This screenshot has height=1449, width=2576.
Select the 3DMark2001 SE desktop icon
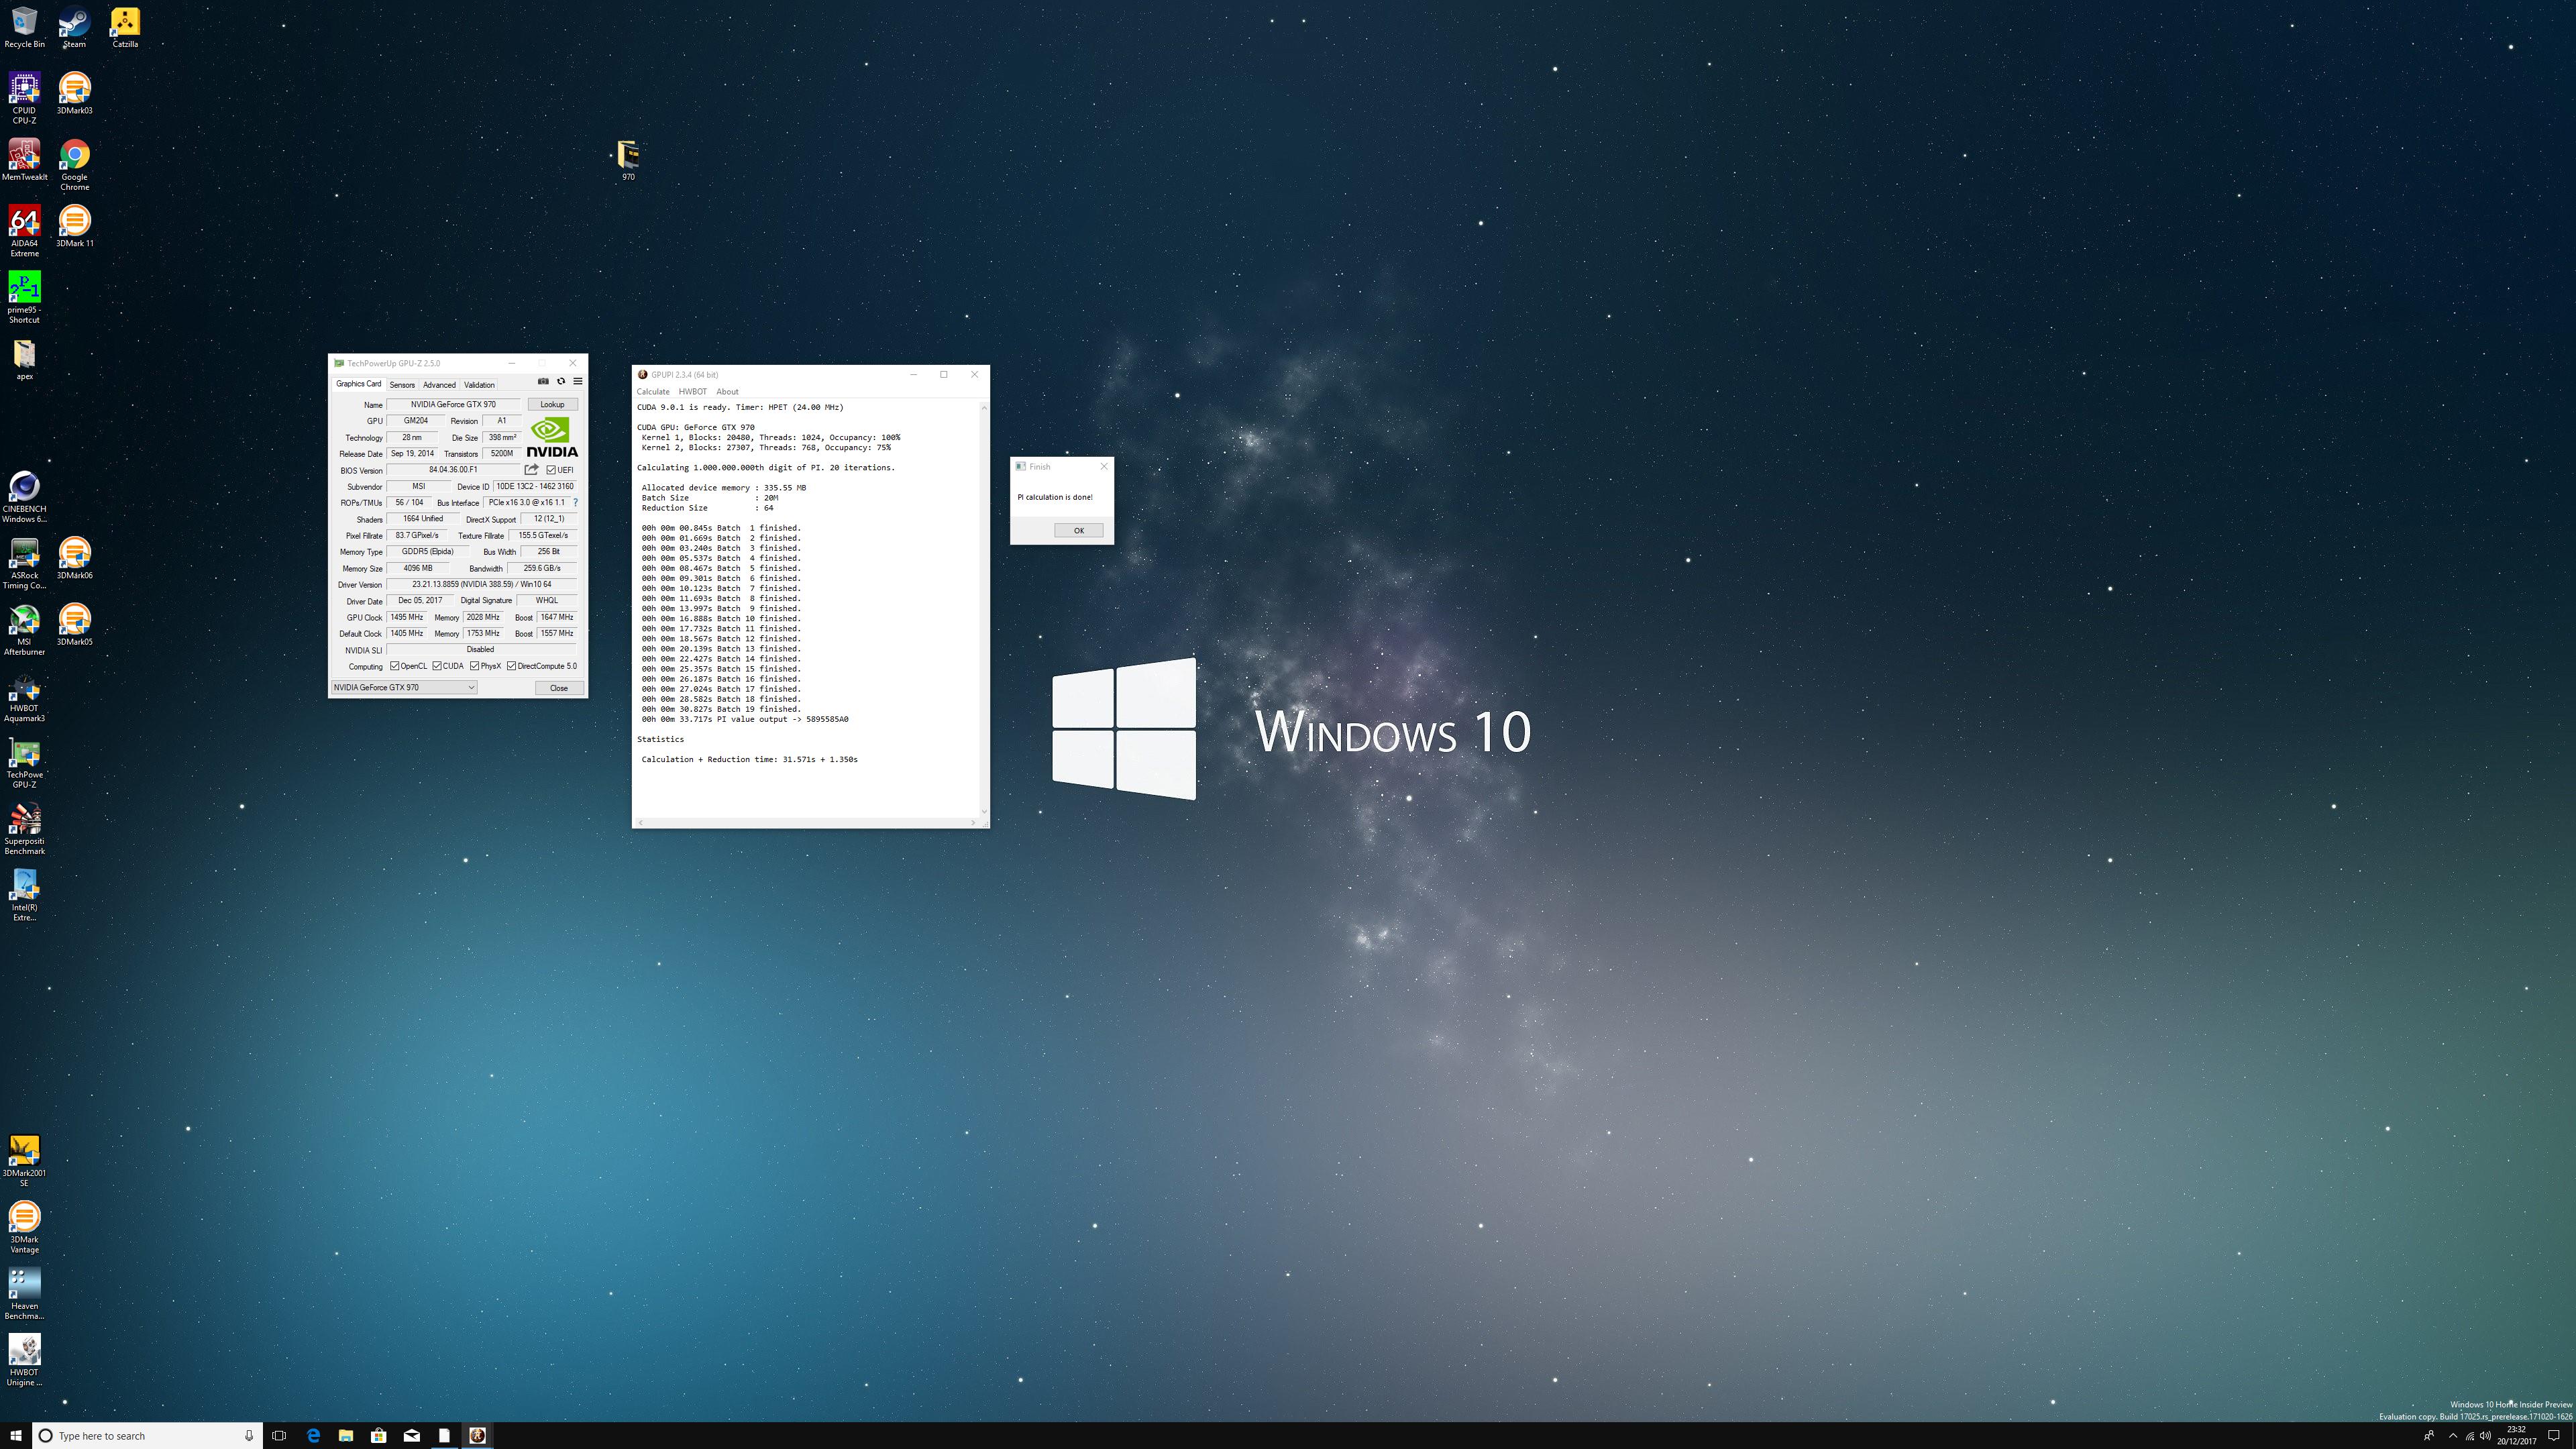coord(24,1161)
